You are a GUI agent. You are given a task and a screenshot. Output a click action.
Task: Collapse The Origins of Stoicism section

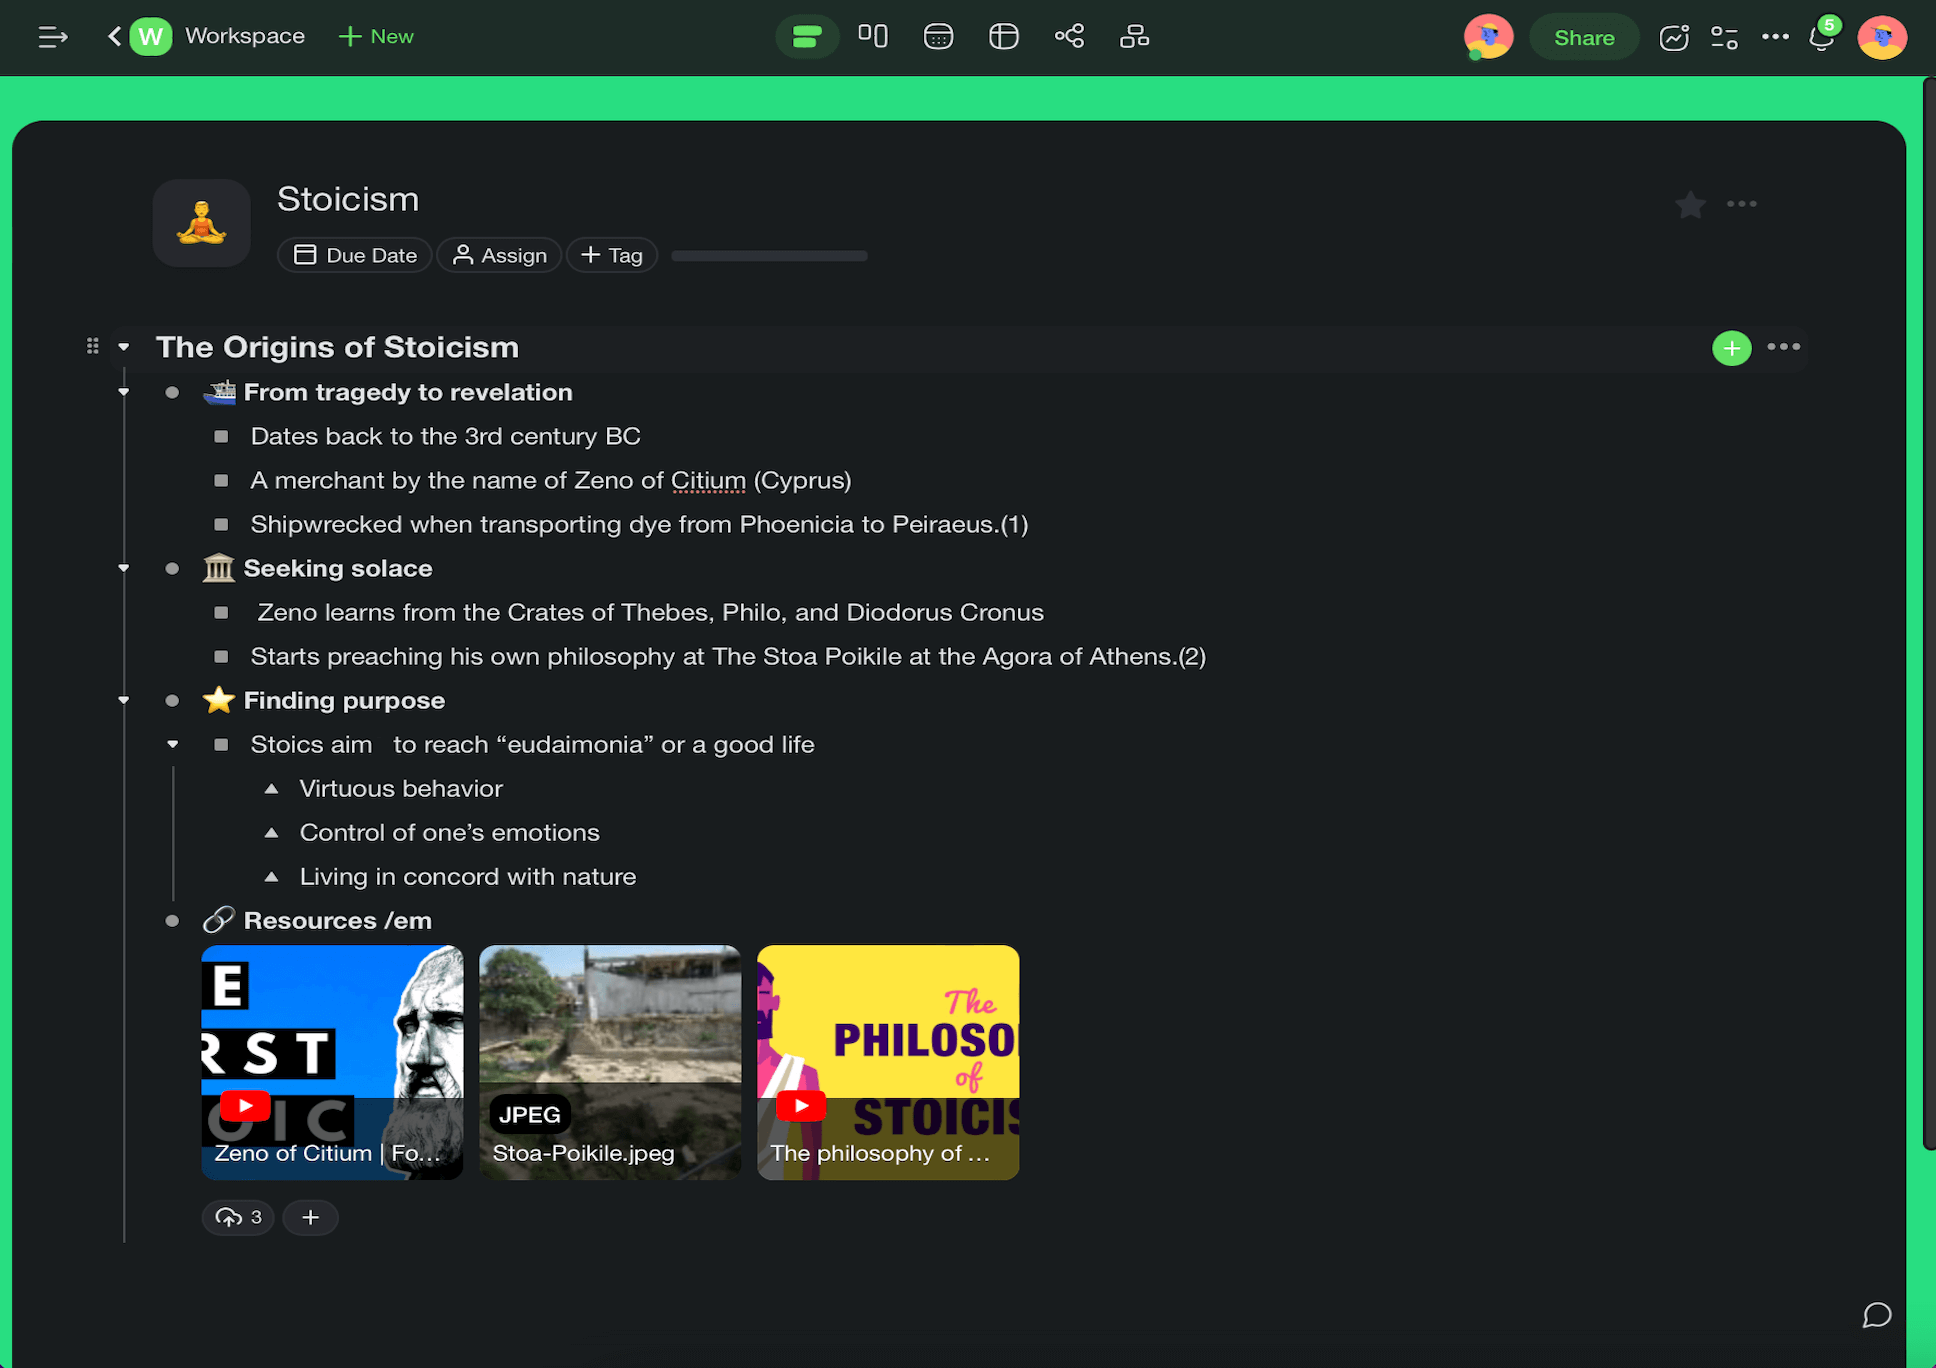click(x=124, y=347)
